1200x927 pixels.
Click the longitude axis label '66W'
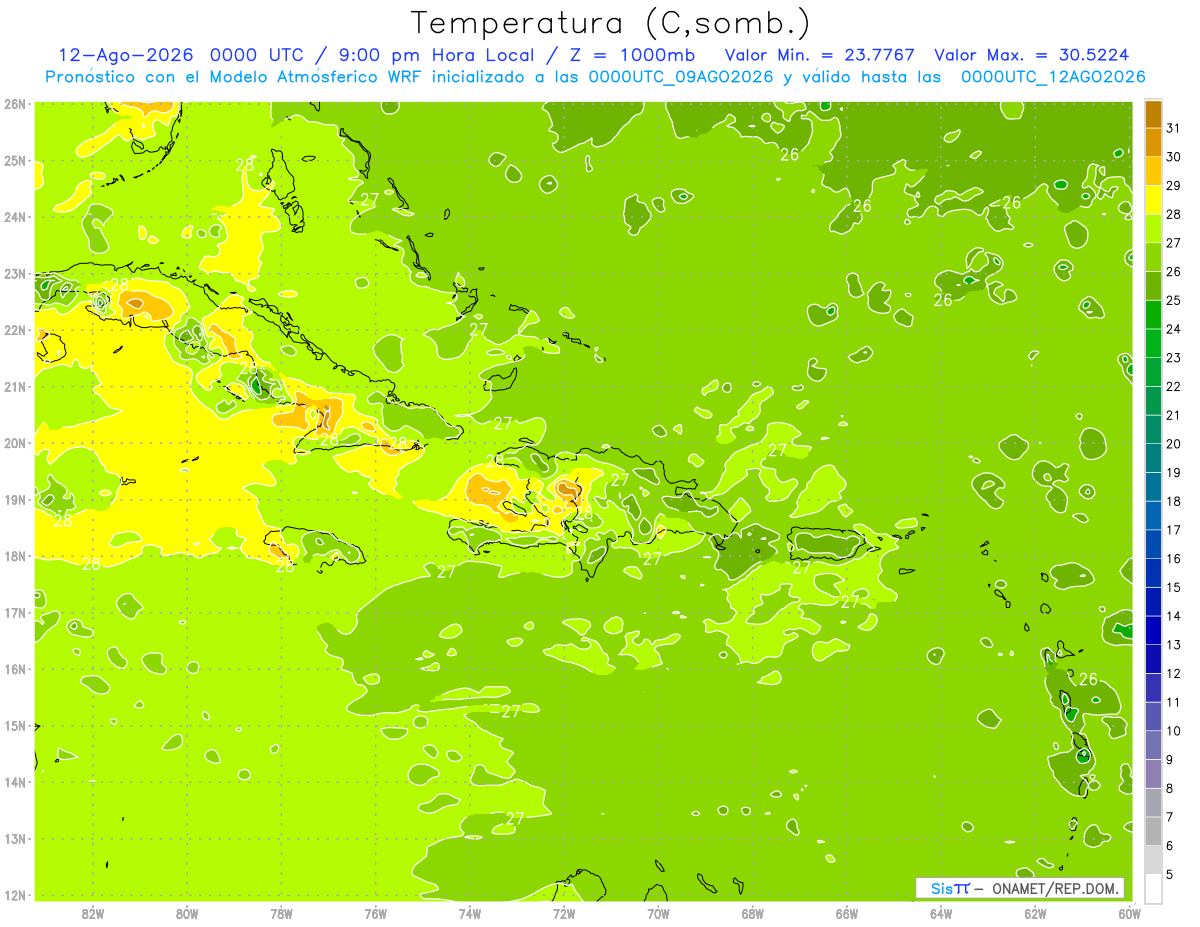[847, 913]
